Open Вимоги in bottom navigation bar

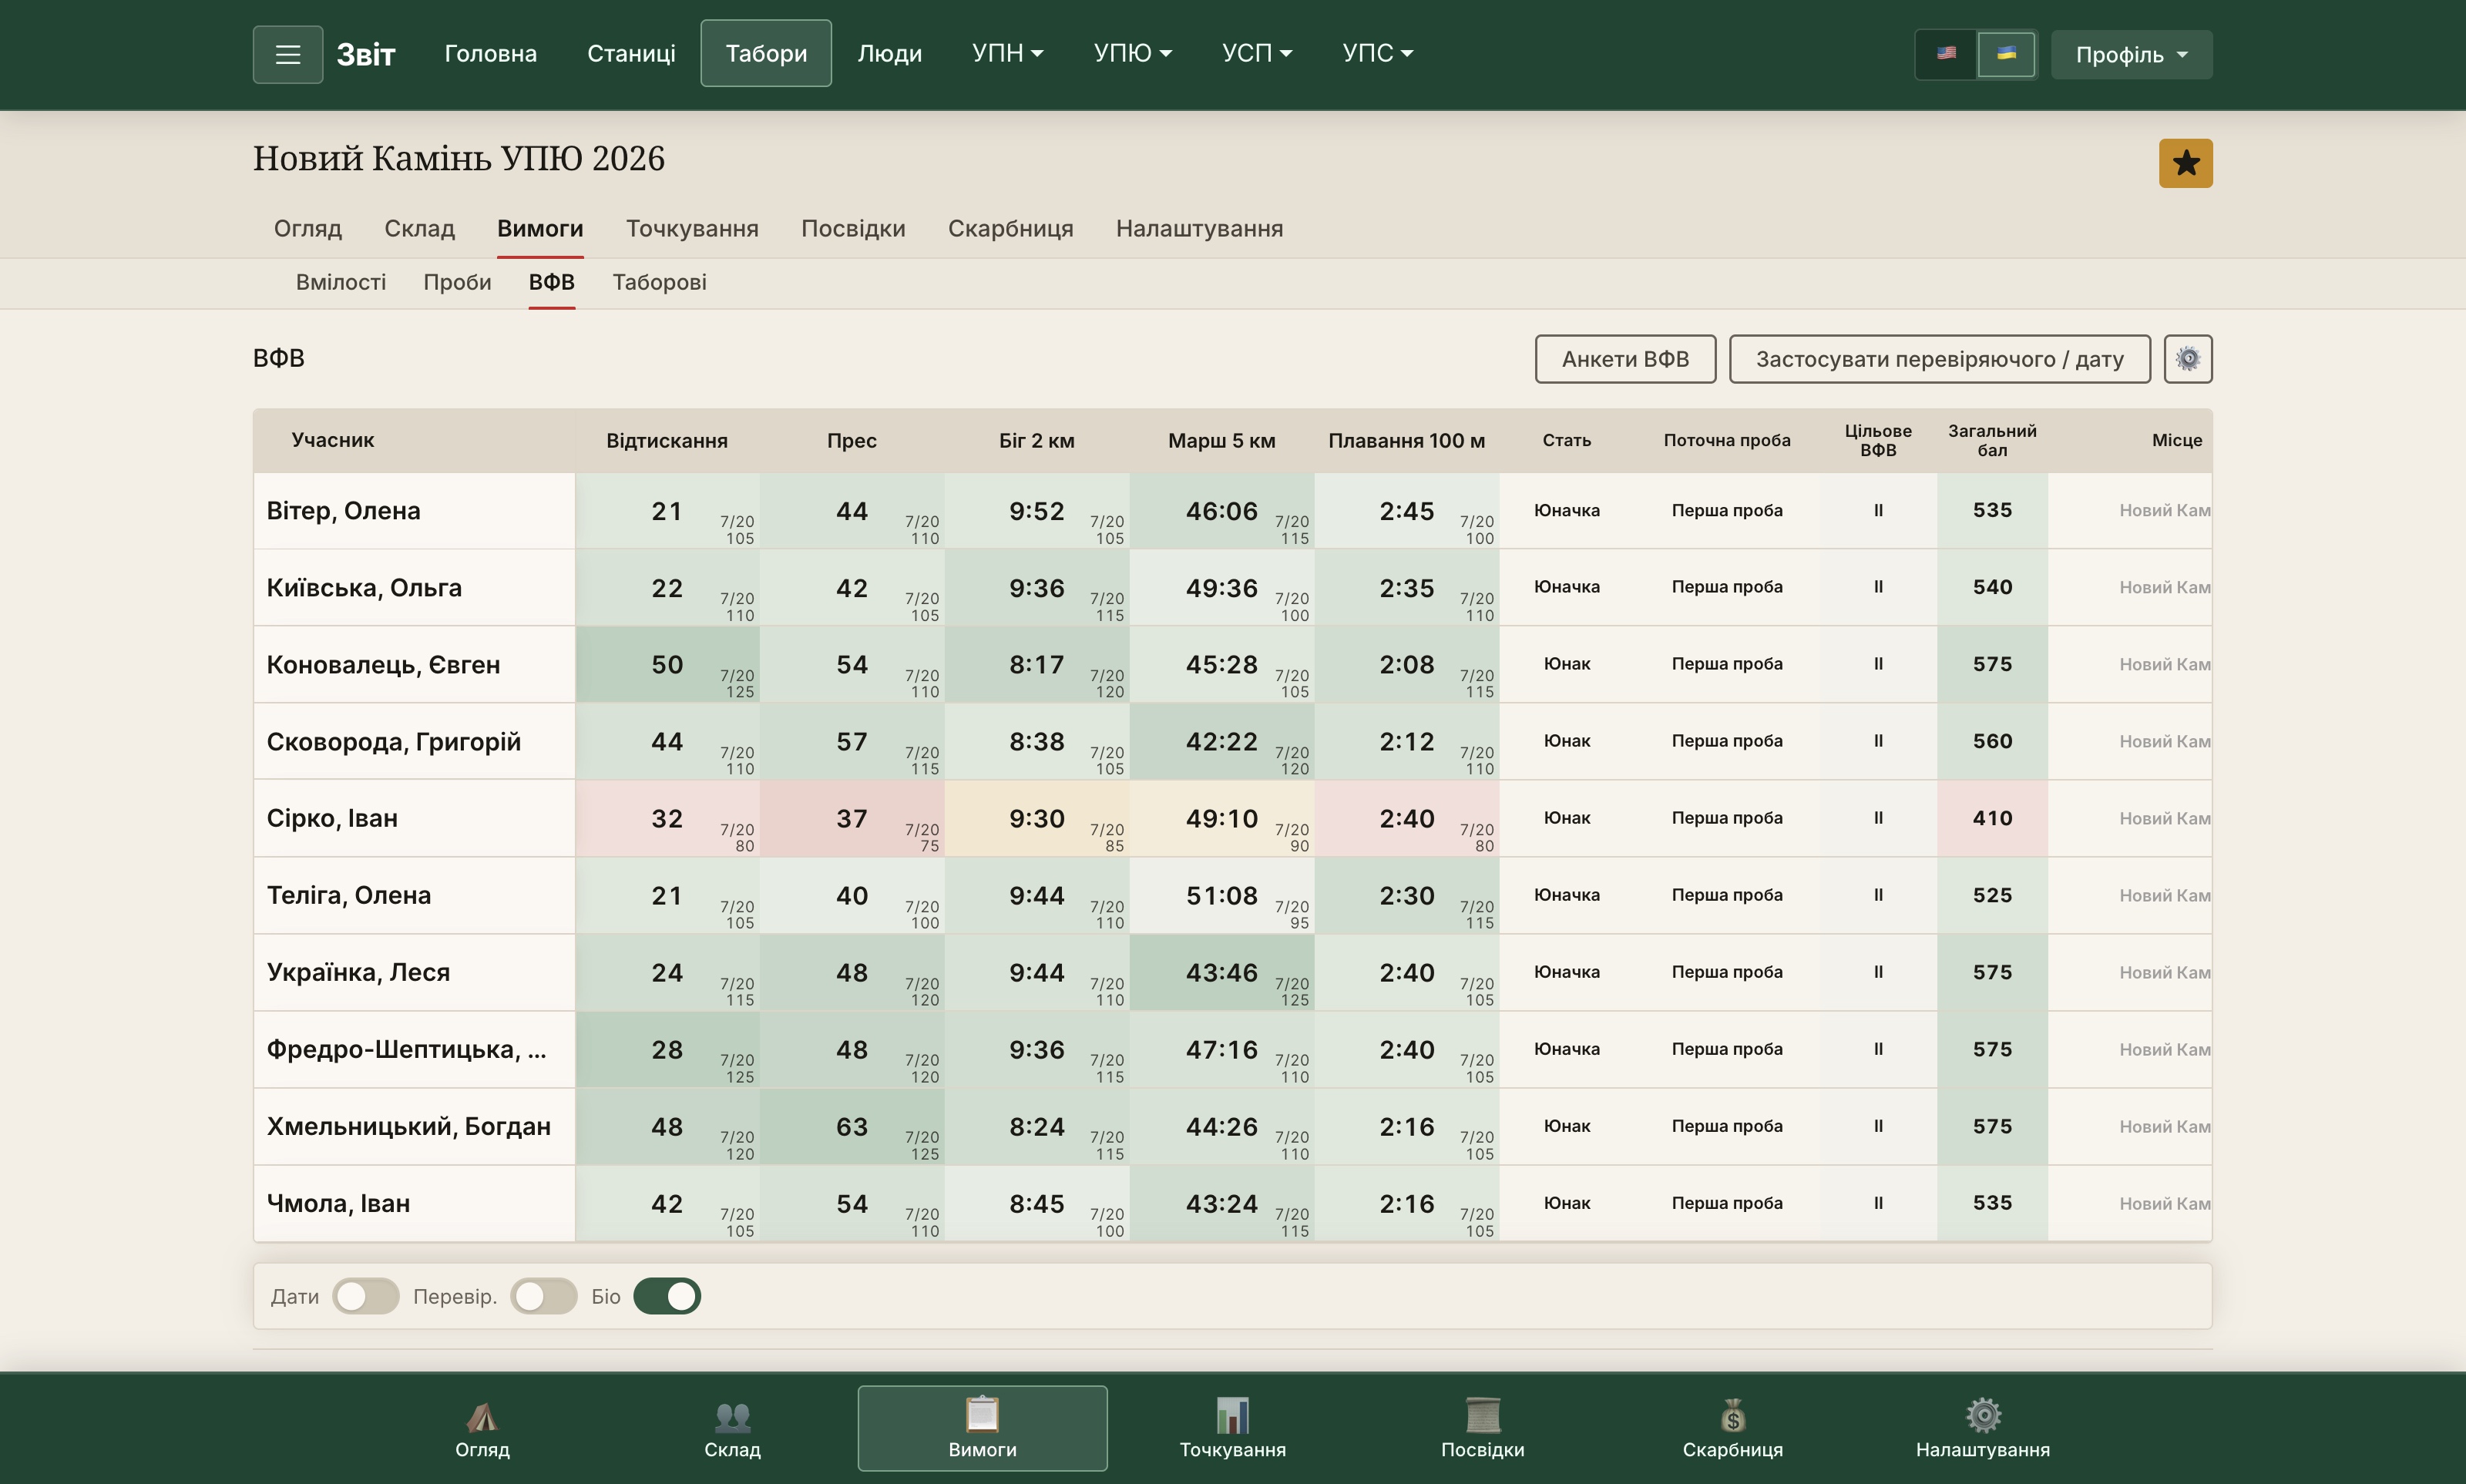[982, 1428]
